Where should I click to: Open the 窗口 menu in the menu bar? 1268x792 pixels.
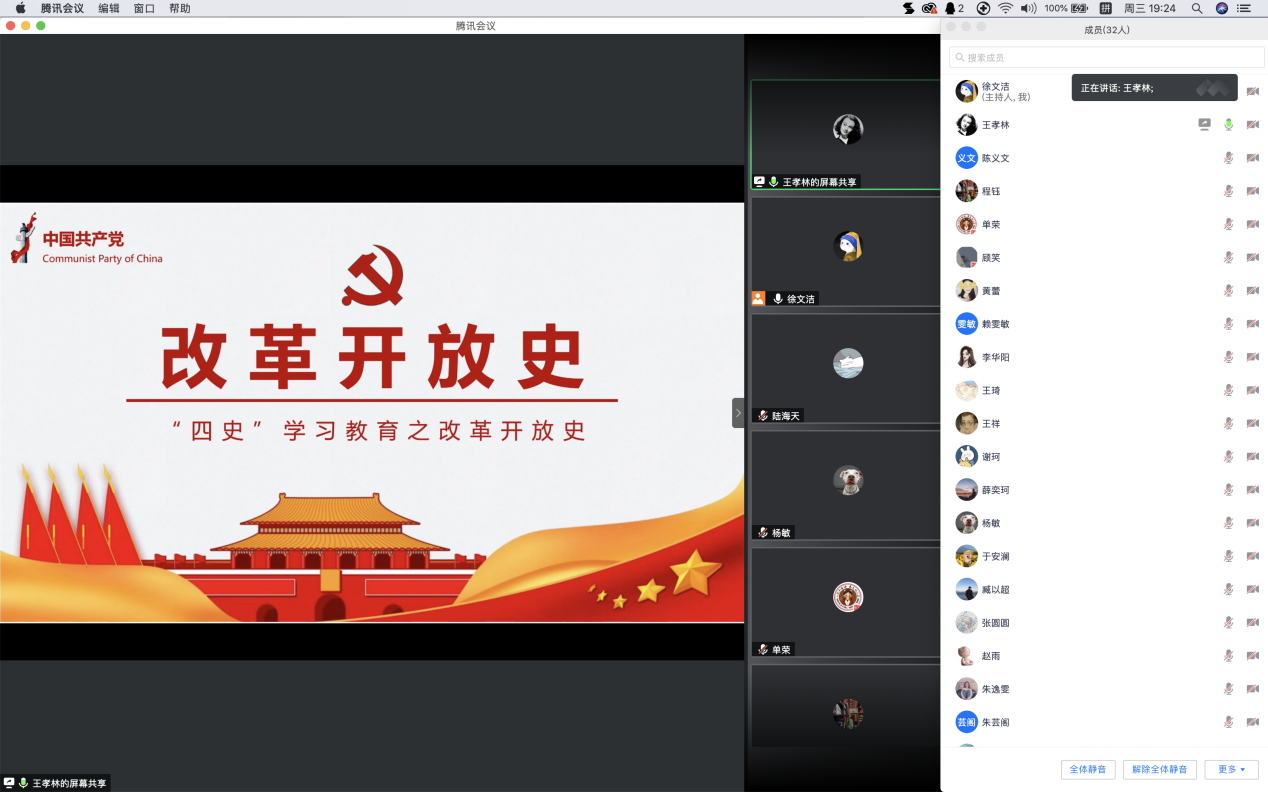click(144, 8)
